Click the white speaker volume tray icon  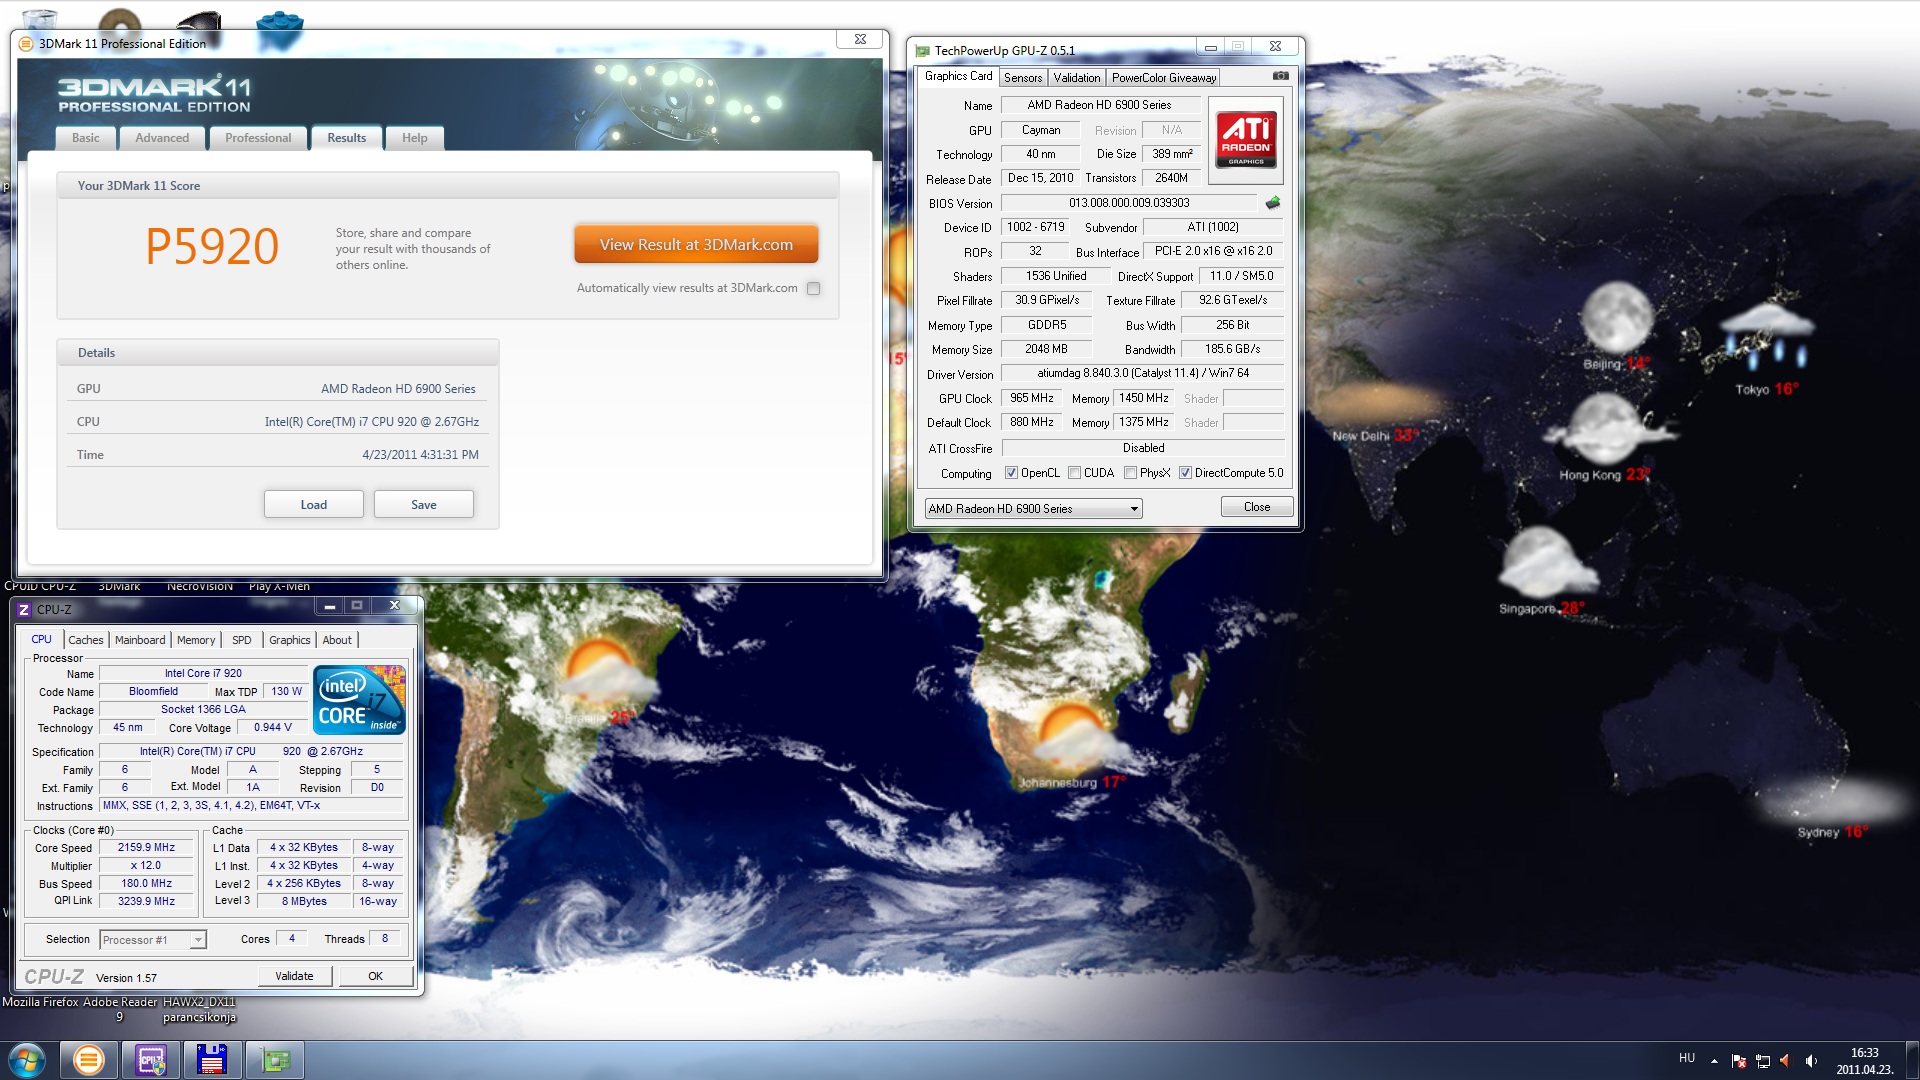coord(1811,1061)
